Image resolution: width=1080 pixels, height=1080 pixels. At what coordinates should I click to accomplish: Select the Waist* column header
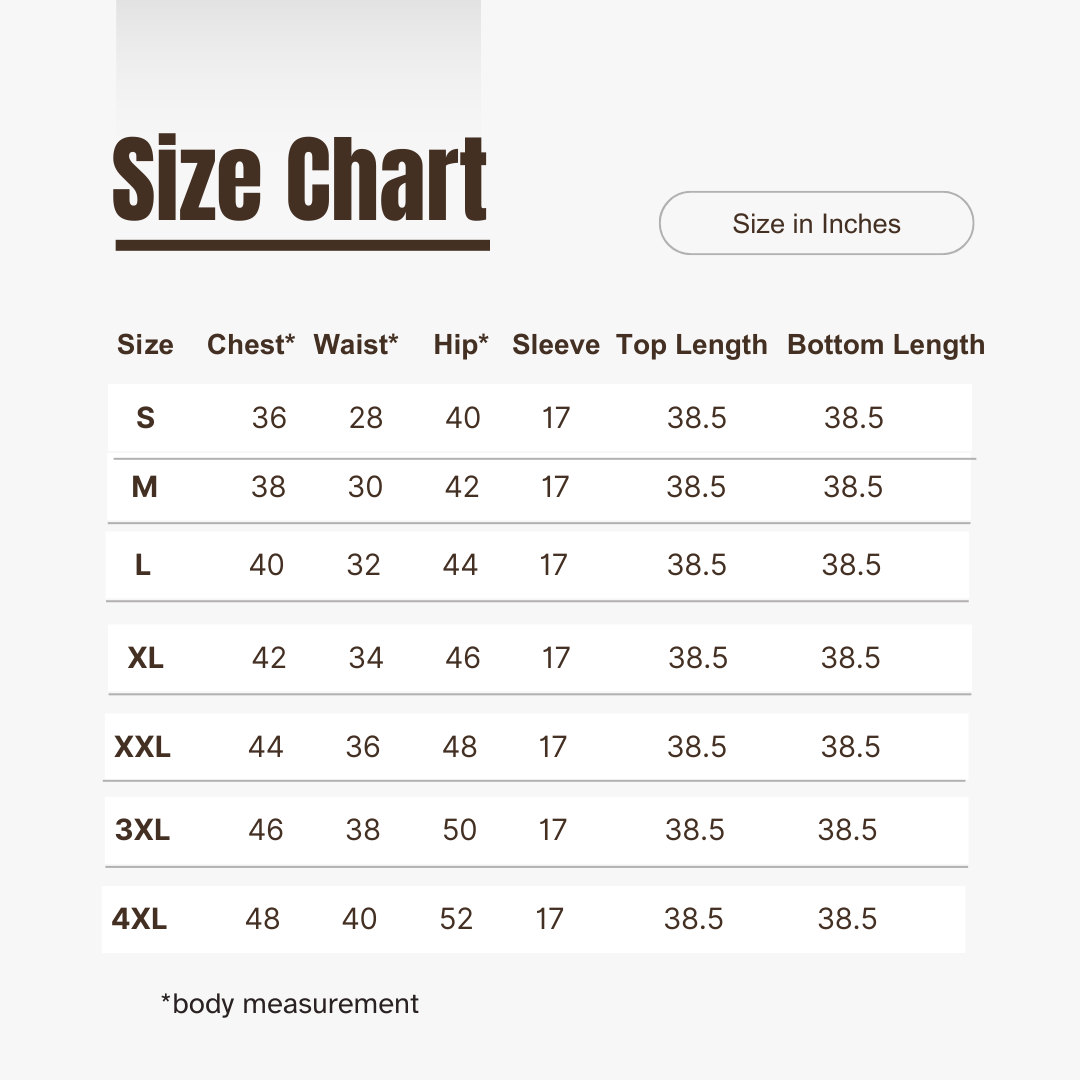pyautogui.click(x=356, y=345)
